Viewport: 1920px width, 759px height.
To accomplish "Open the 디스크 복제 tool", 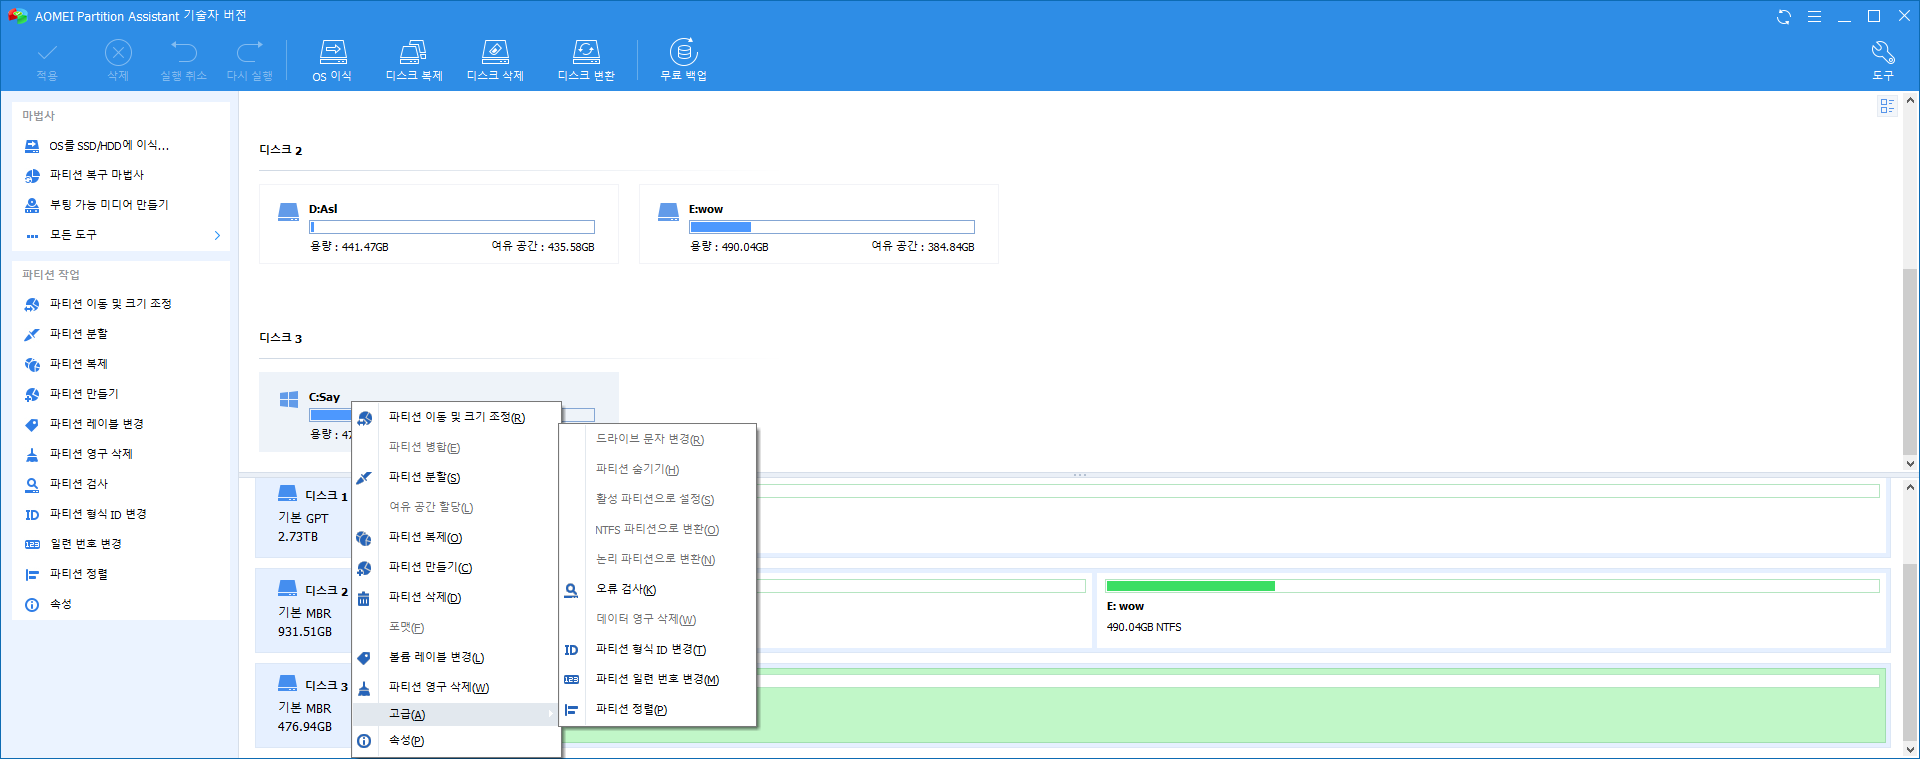I will [x=414, y=60].
